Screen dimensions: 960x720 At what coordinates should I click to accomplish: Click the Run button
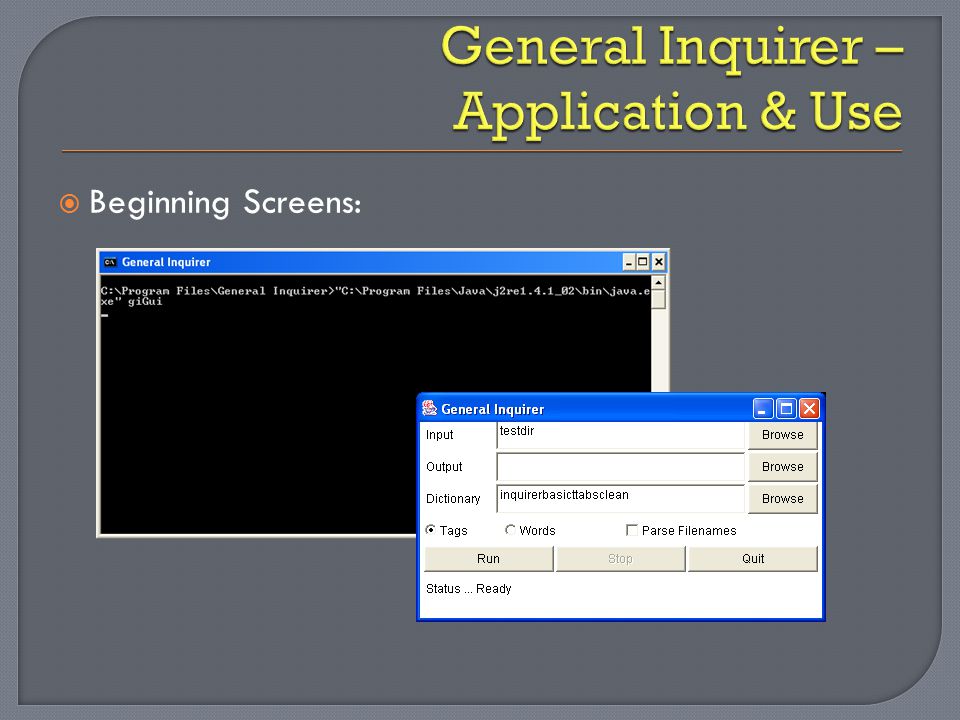[489, 558]
